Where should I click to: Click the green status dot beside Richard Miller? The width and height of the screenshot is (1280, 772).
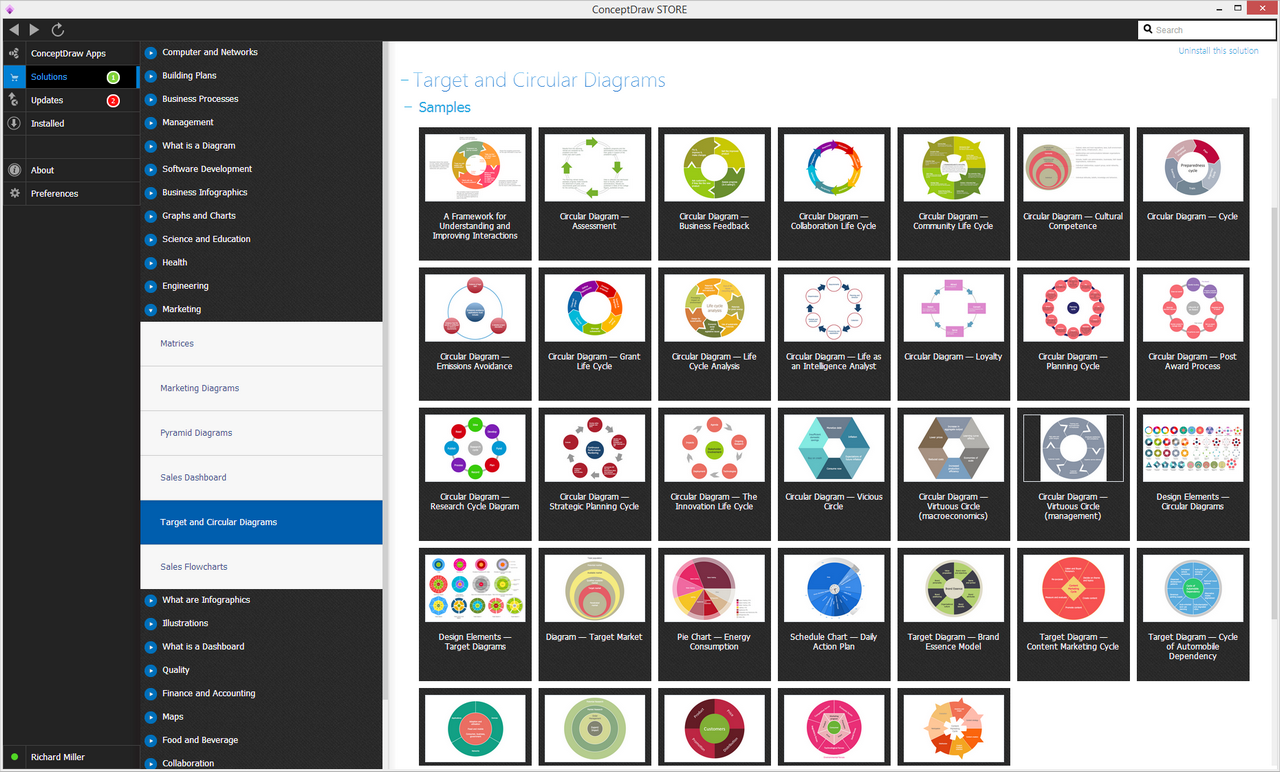pos(14,757)
